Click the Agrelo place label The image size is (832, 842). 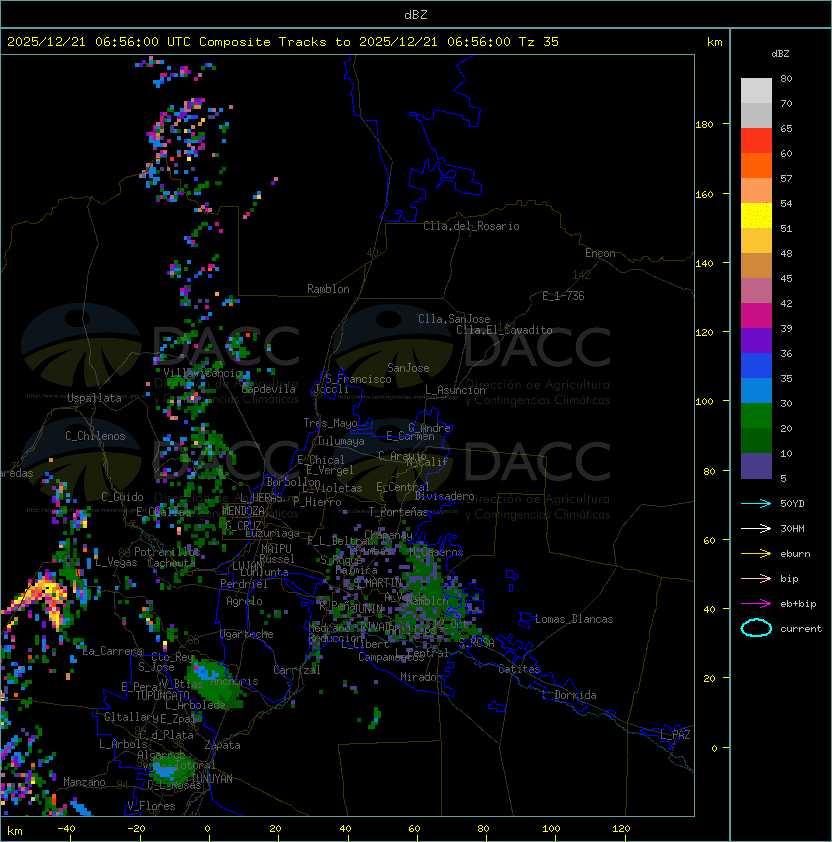(244, 601)
